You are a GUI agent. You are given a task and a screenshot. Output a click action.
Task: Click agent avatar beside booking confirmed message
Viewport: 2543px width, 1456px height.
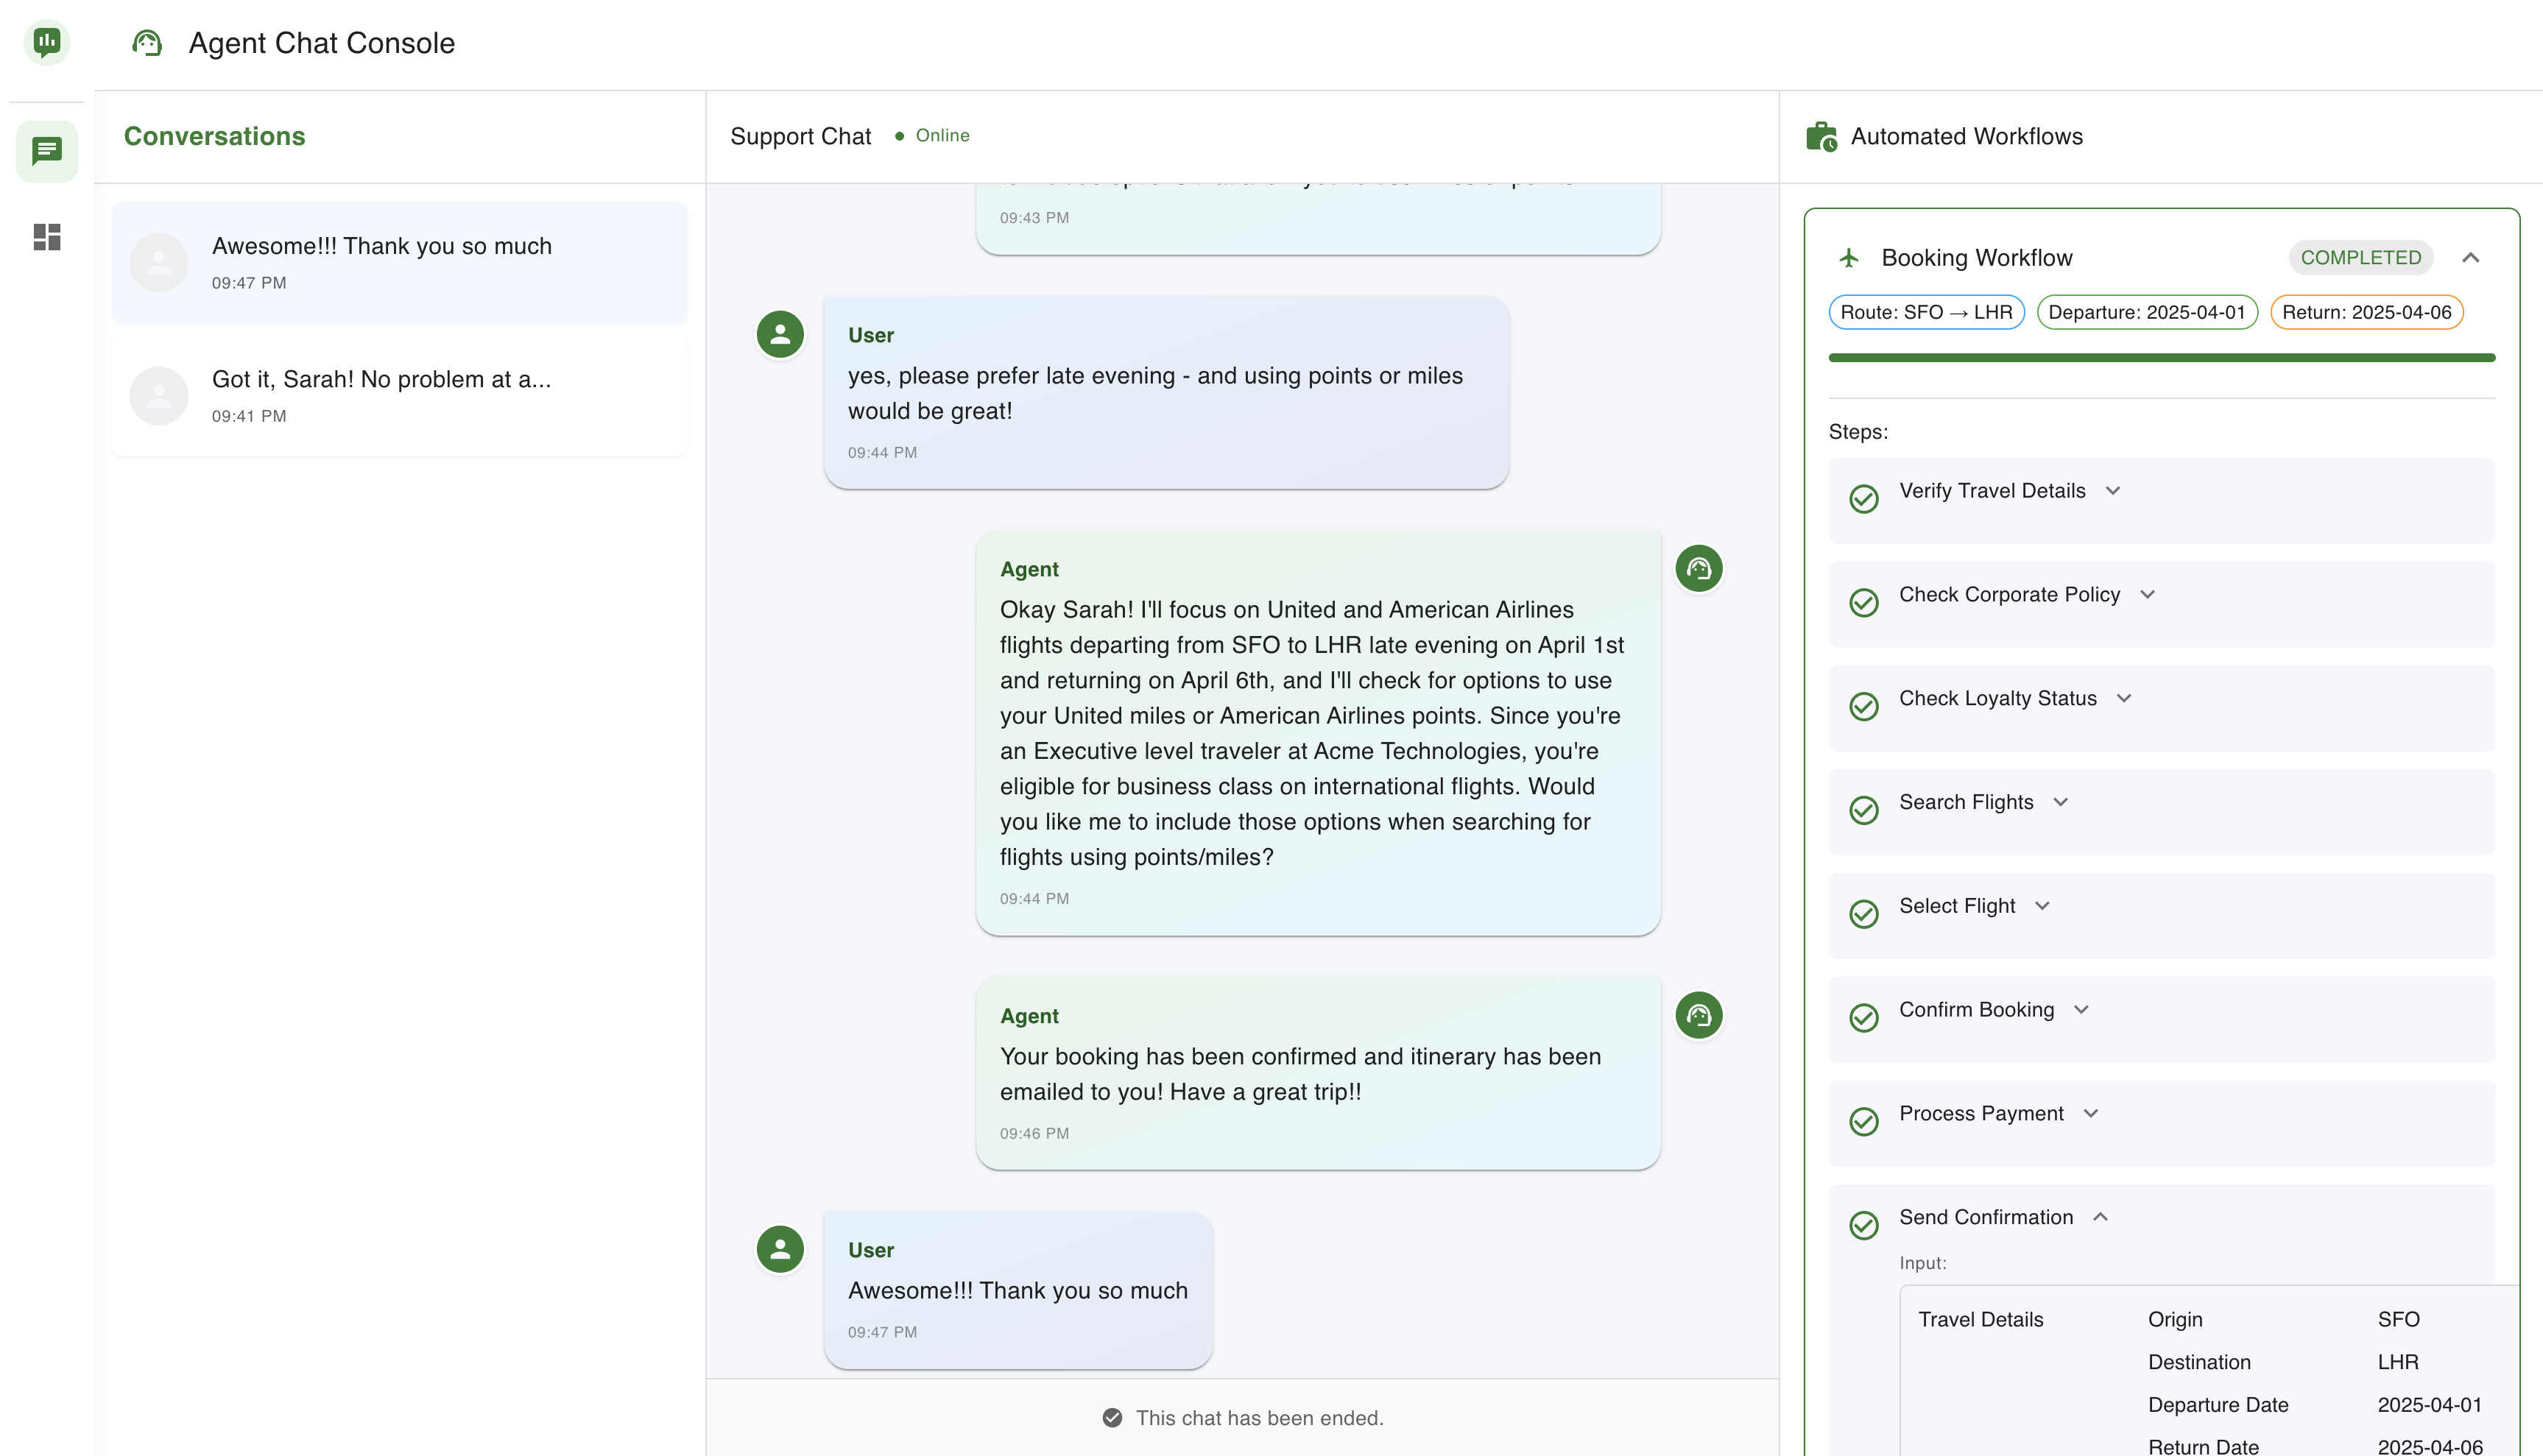coord(1699,1015)
